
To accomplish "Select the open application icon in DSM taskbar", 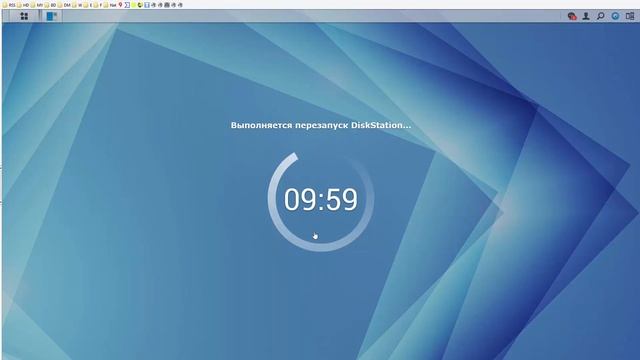I will click(x=51, y=16).
